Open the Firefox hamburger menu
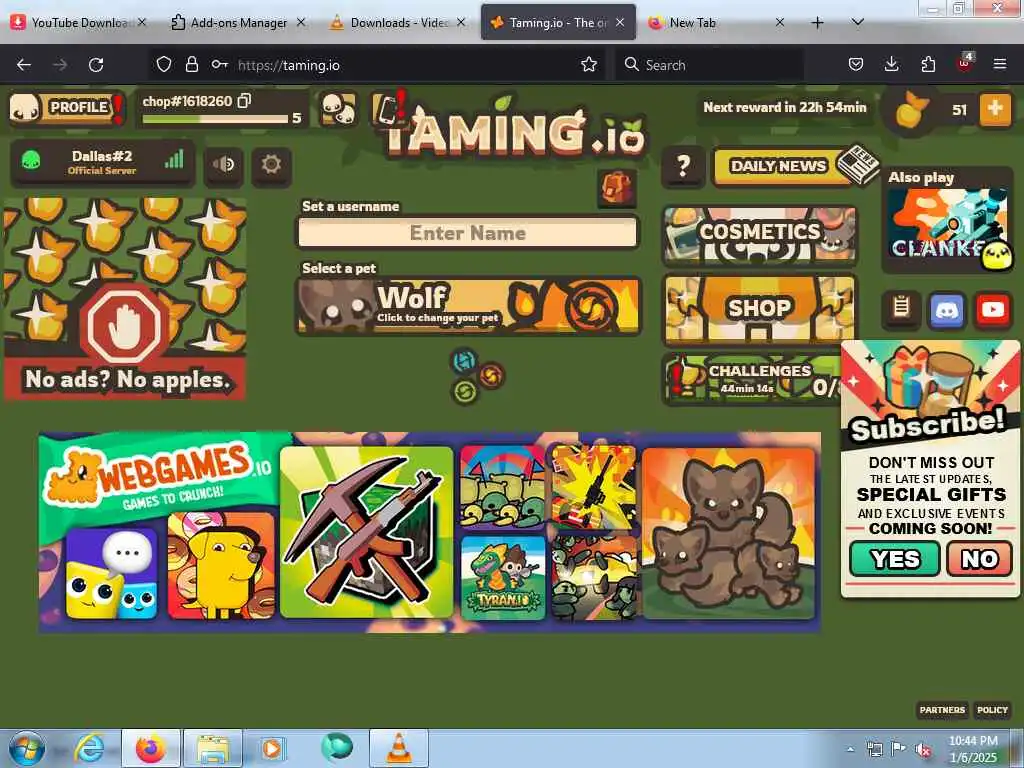1024x768 pixels. tap(1000, 65)
